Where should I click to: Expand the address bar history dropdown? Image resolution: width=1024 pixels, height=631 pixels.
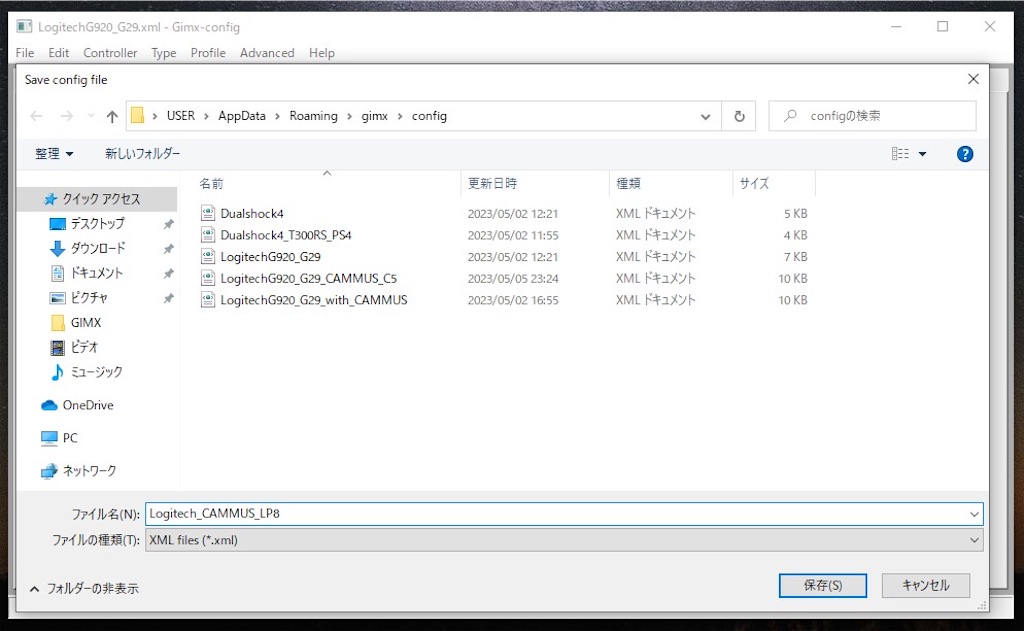click(705, 117)
